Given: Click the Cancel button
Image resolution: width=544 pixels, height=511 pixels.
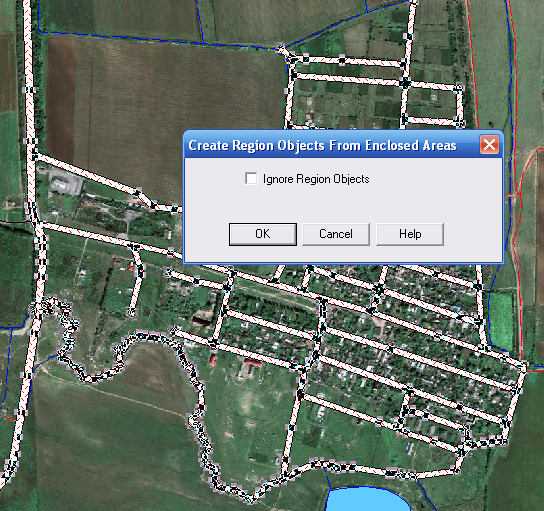Looking at the screenshot, I should pos(336,234).
